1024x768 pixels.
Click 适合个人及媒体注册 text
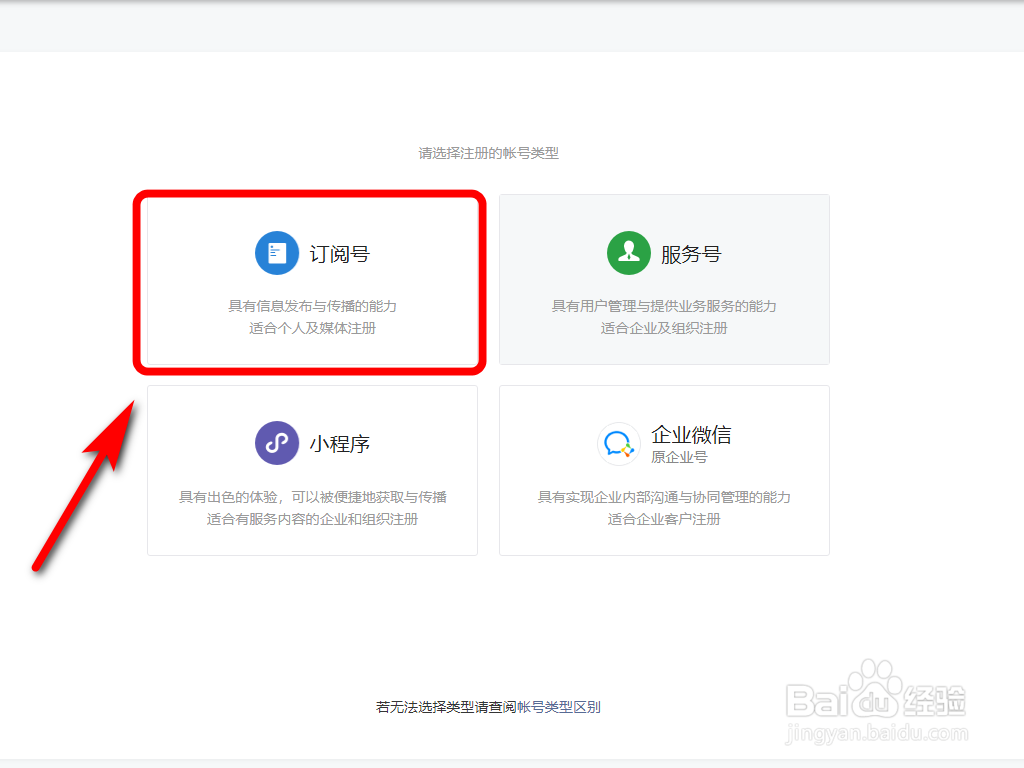(312, 328)
